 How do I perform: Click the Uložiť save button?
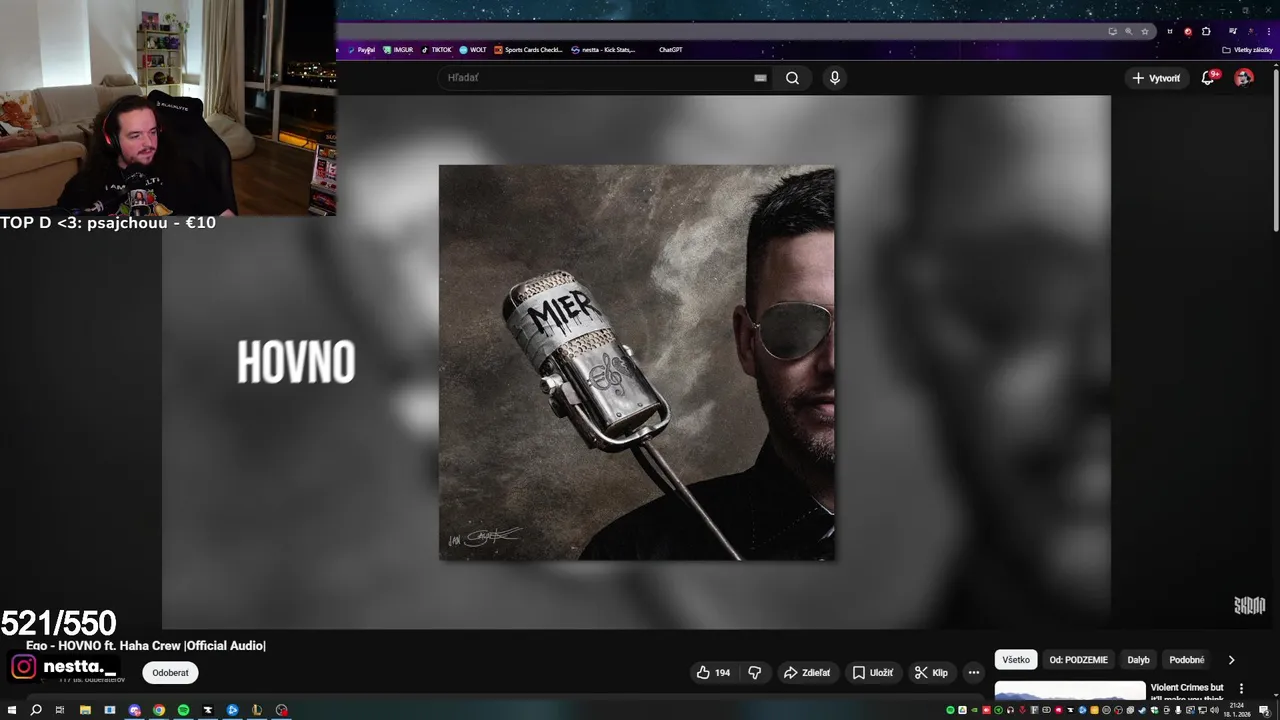(x=872, y=673)
